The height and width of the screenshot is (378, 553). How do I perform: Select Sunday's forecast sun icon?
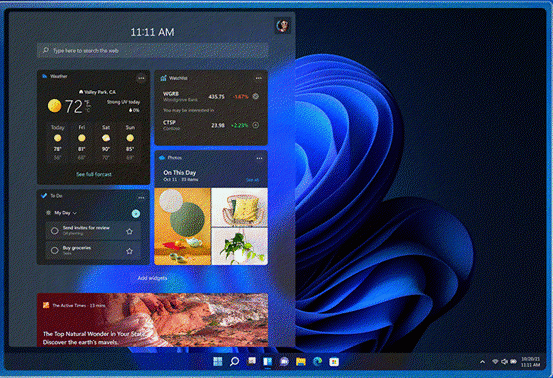click(130, 138)
